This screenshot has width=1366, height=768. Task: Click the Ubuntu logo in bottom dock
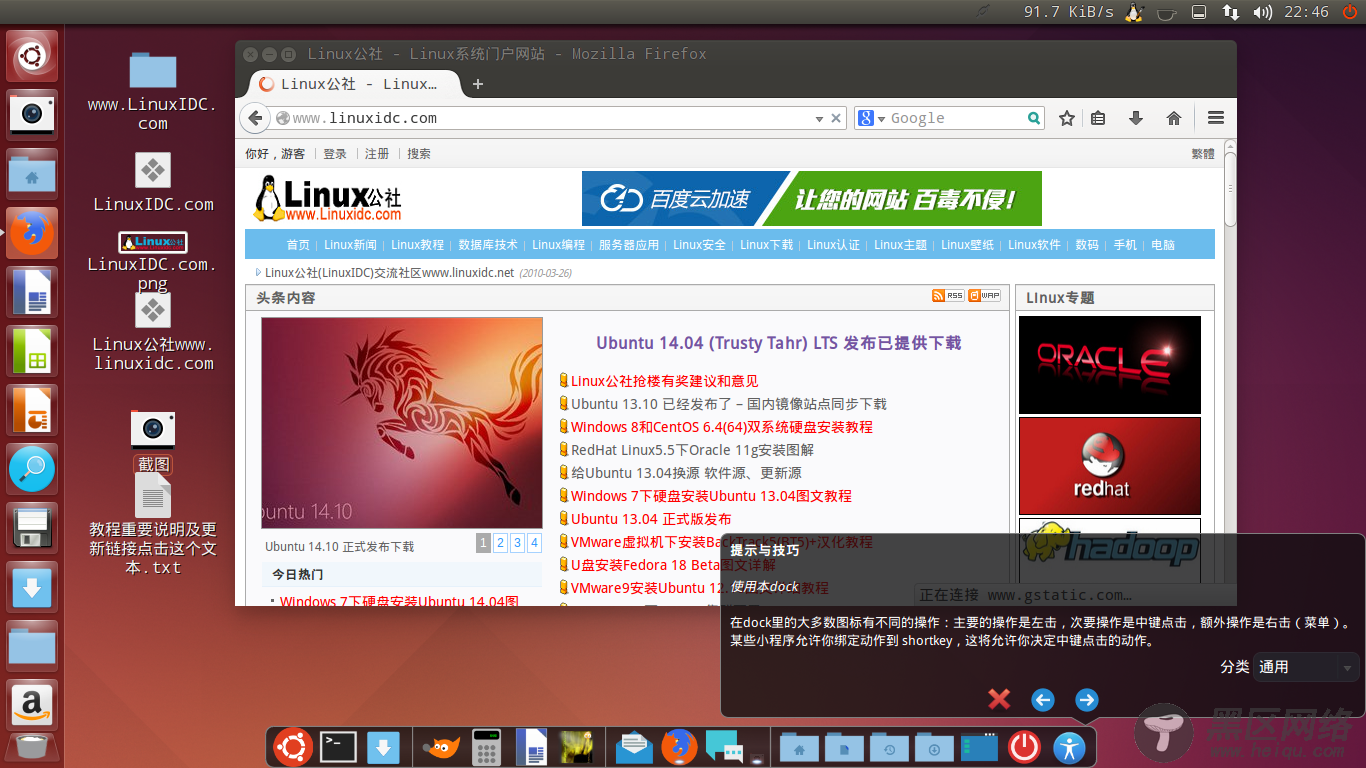coord(294,746)
